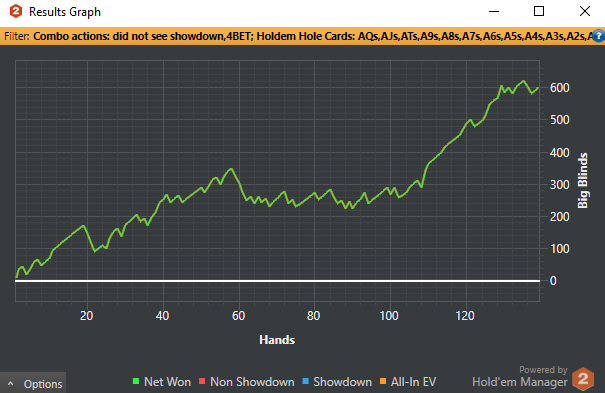Click the Hands axis title
Screen dimensions: 605x393
tap(277, 340)
